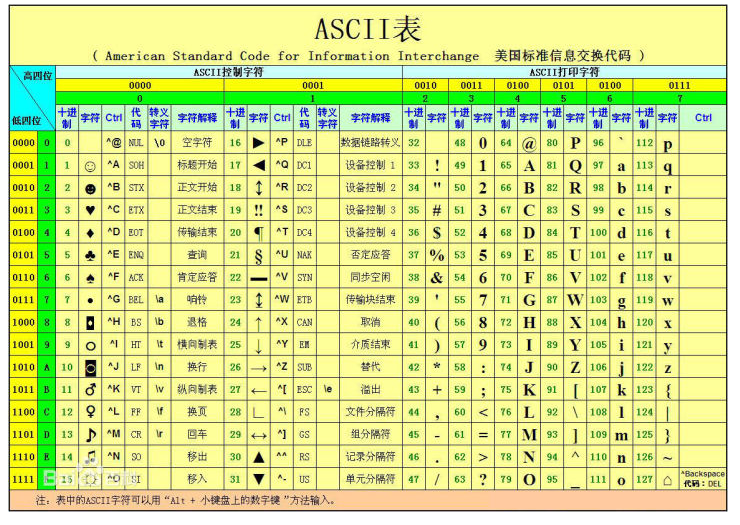Click the '^Z' Ctrl cell

(x=282, y=367)
